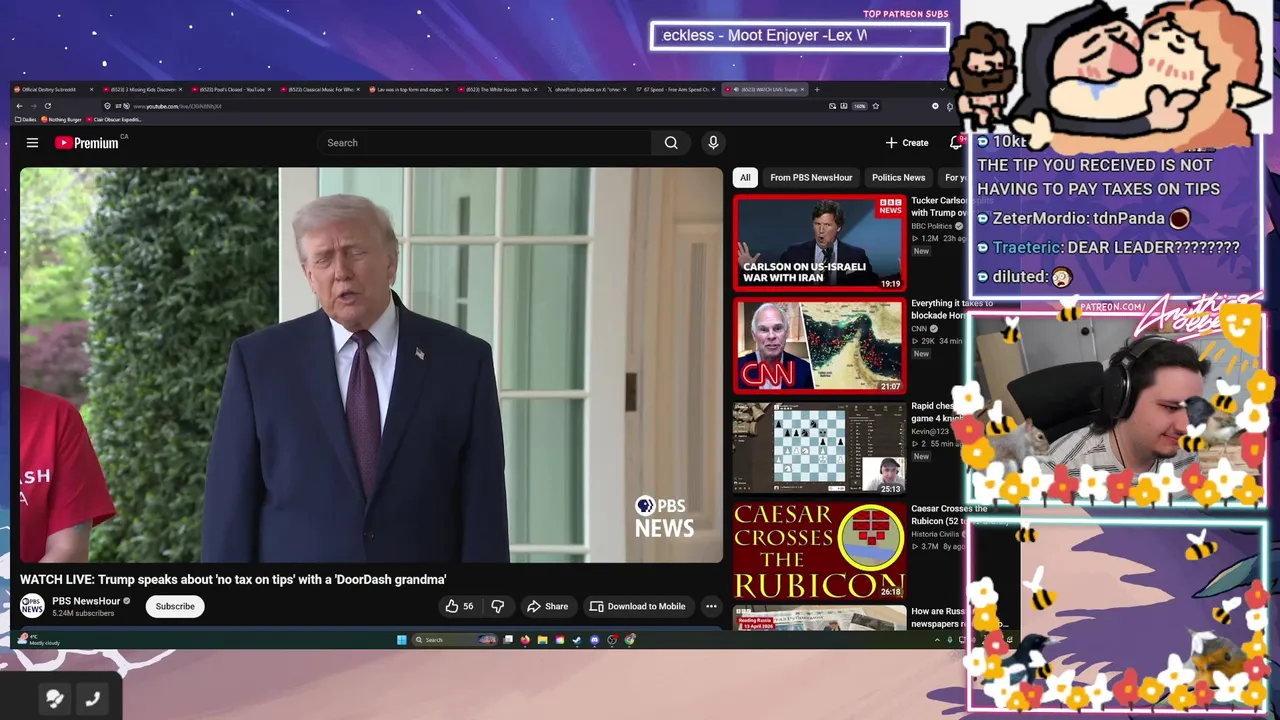Click the phone call icon bottom left
Image resolution: width=1280 pixels, height=720 pixels.
point(93,699)
